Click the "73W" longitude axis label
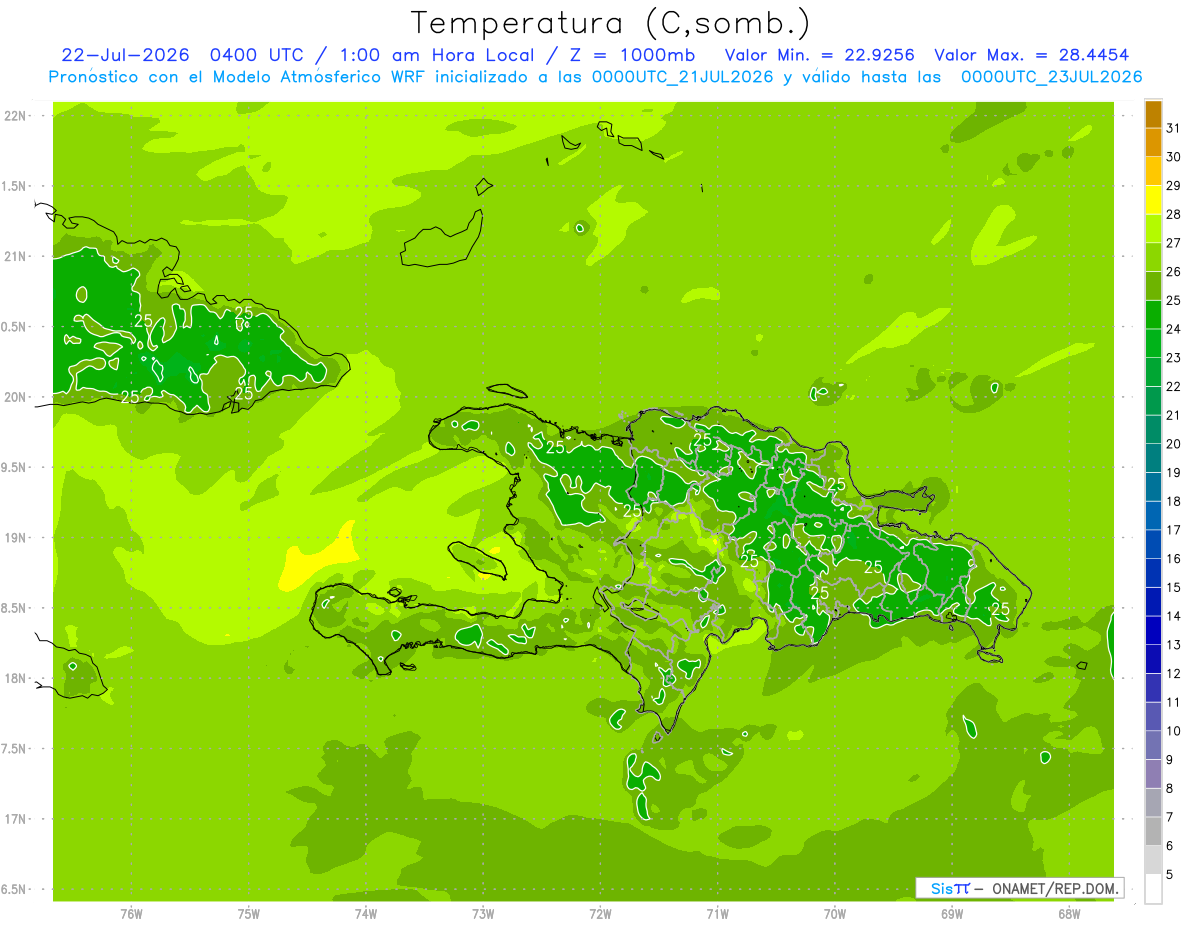This screenshot has height=927, width=1200. [483, 913]
